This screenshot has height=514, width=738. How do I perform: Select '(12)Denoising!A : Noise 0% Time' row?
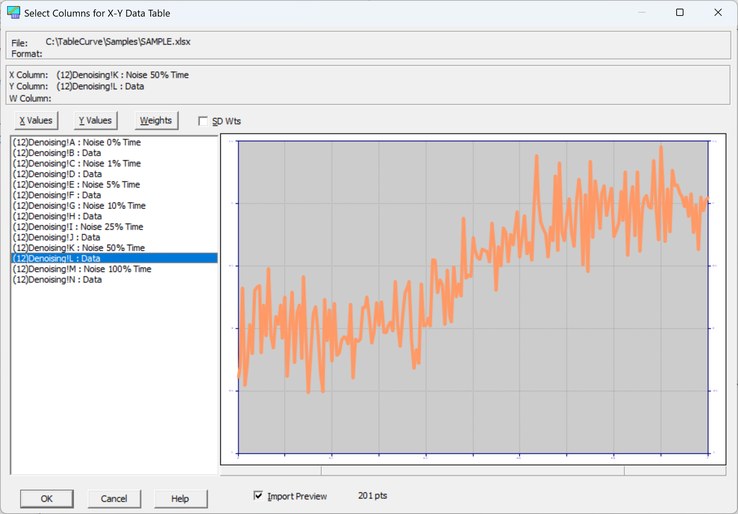114,142
